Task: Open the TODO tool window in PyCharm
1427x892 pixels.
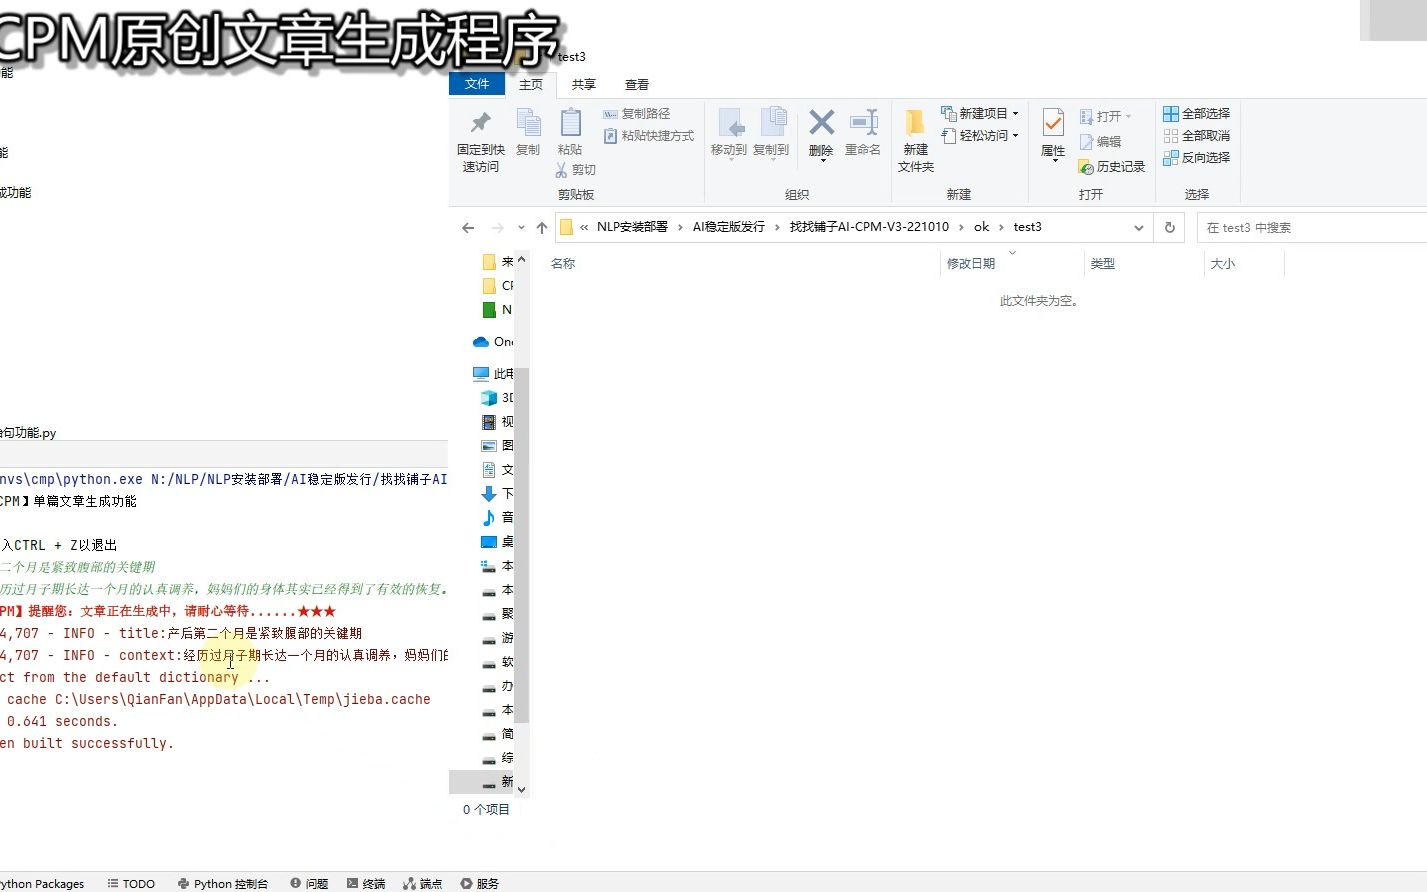Action: 131,884
